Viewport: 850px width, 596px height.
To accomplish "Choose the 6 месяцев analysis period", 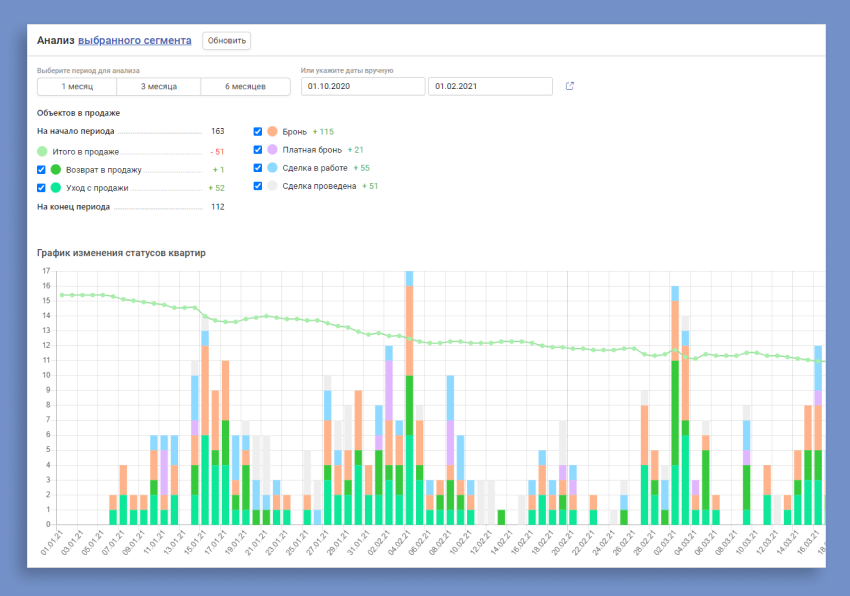I will point(244,87).
